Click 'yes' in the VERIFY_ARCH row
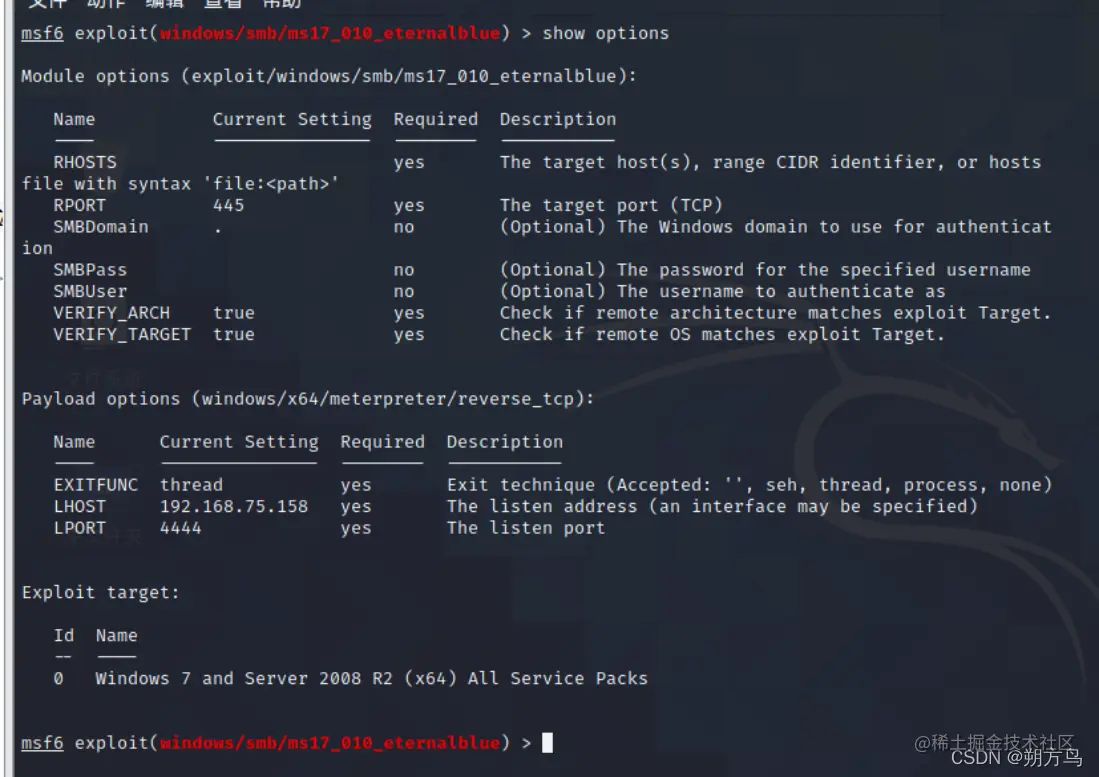Viewport: 1099px width, 777px height. (x=409, y=314)
